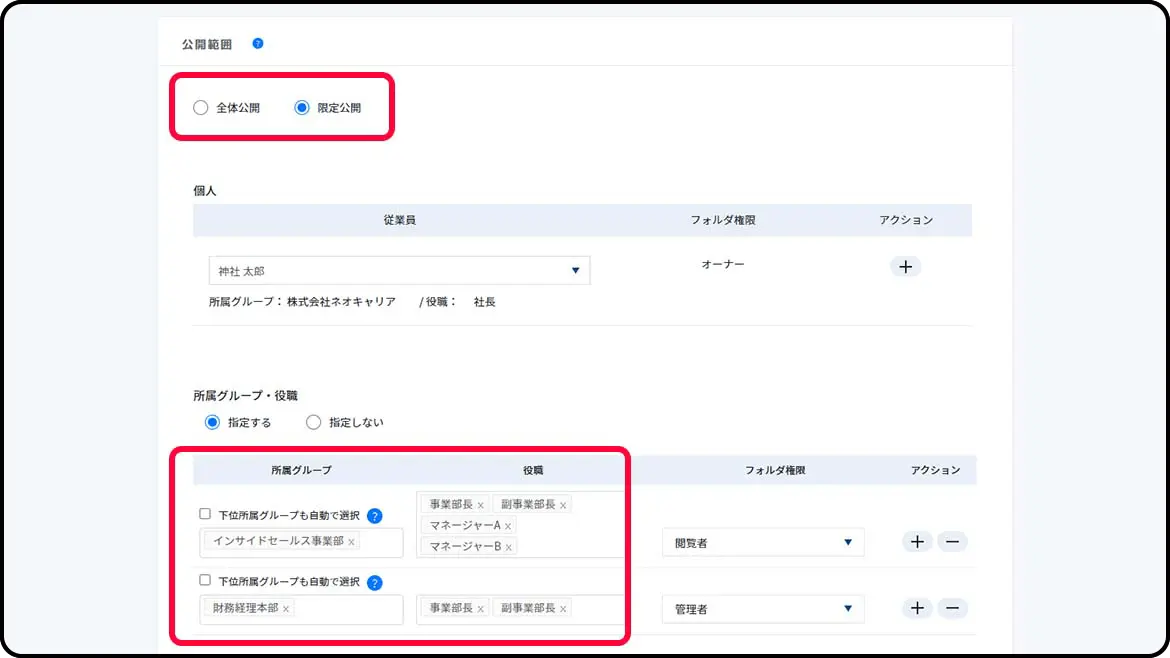Image resolution: width=1170 pixels, height=658 pixels.
Task: Select the 全体公開 radio button
Action: [x=201, y=108]
